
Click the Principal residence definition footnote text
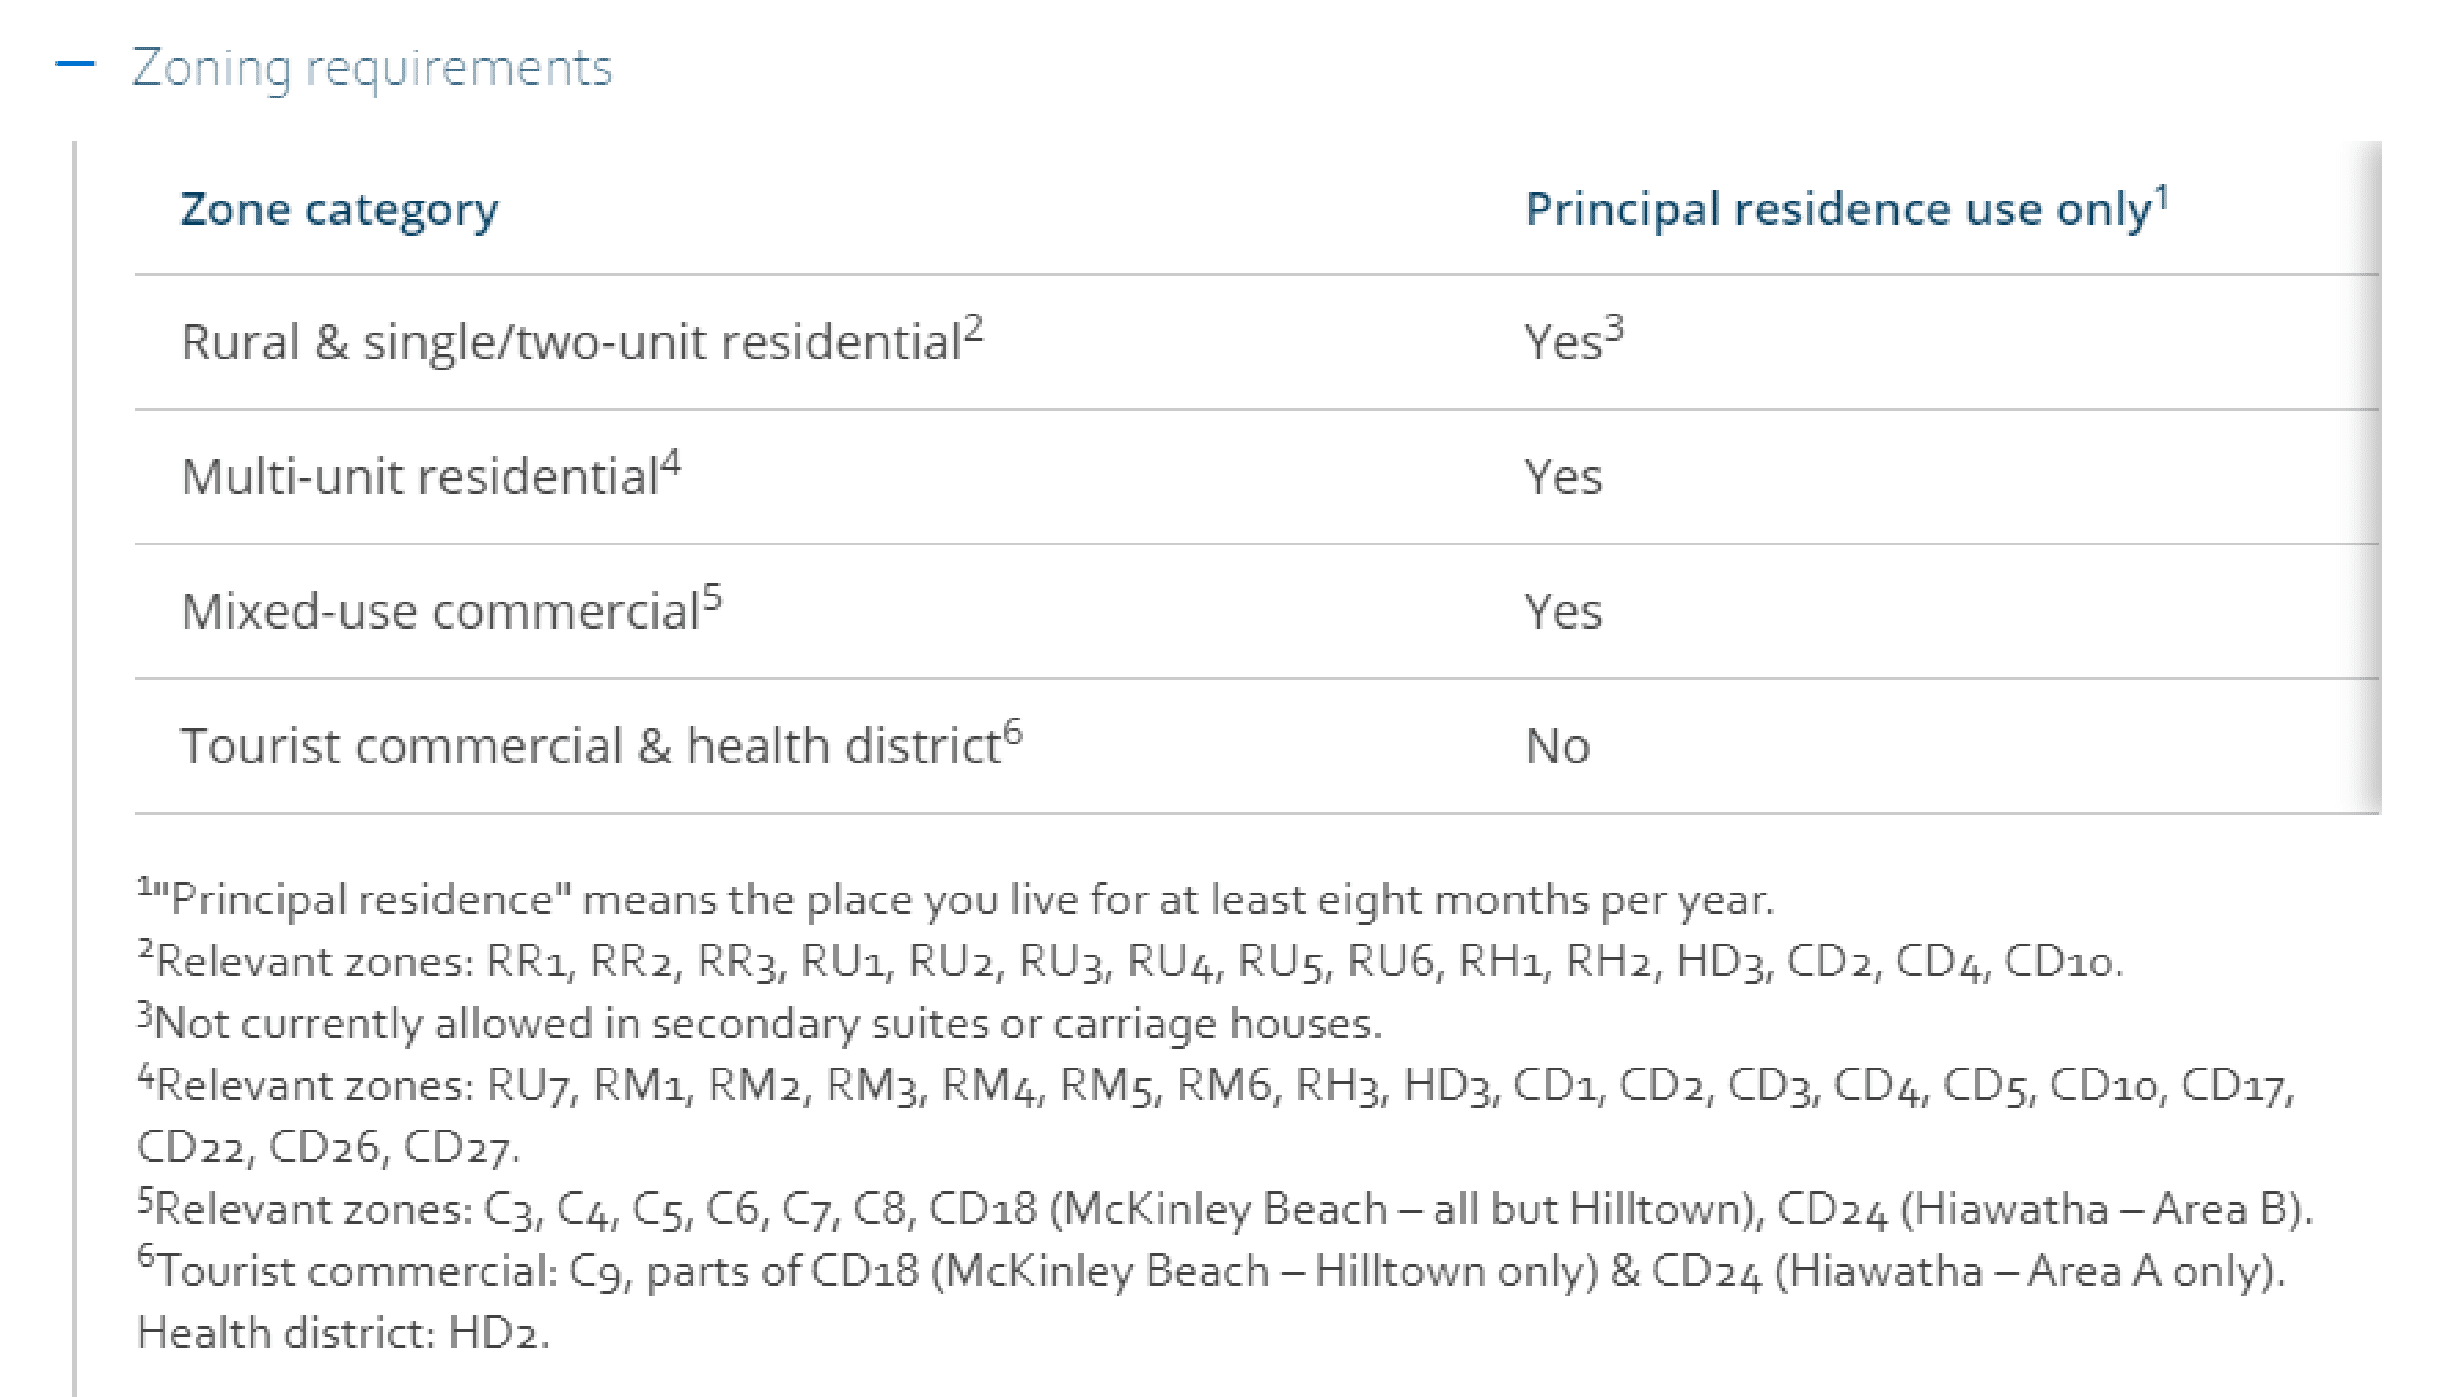pyautogui.click(x=955, y=899)
